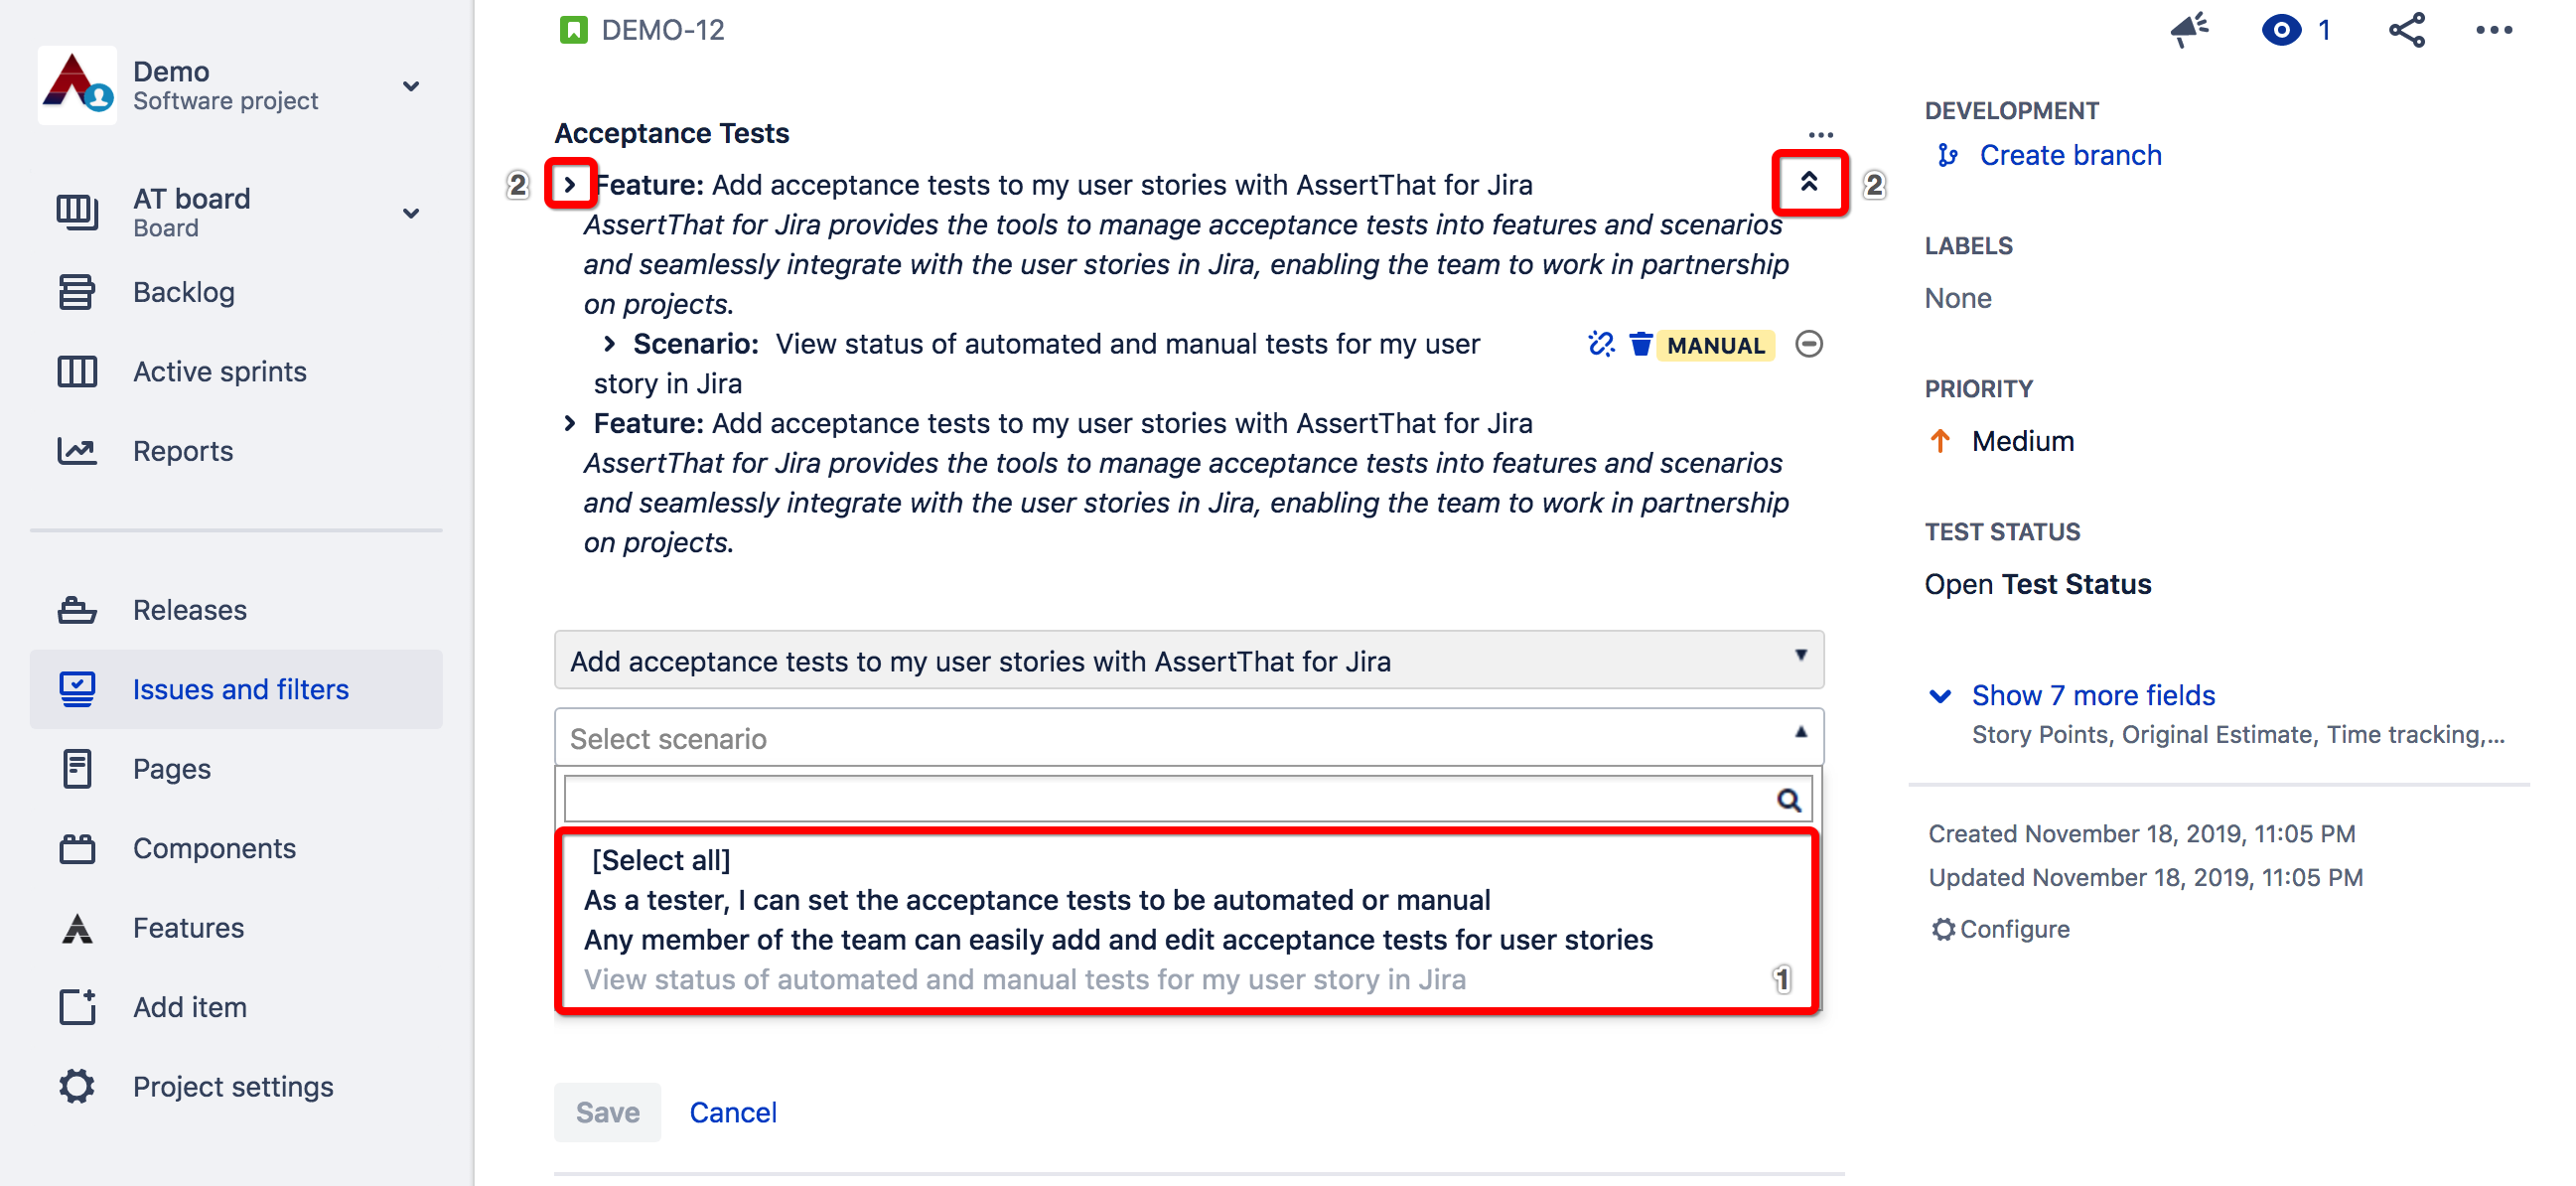The width and height of the screenshot is (2576, 1186).
Task: Open Releases in the sidebar
Action: coord(190,610)
